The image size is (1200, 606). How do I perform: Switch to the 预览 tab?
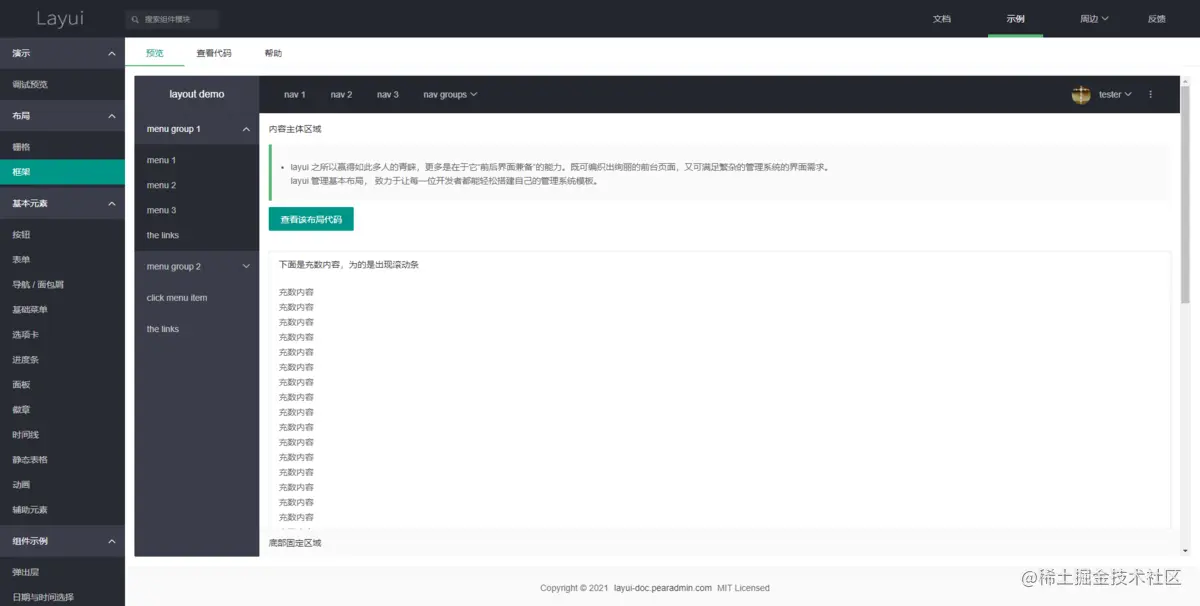154,53
